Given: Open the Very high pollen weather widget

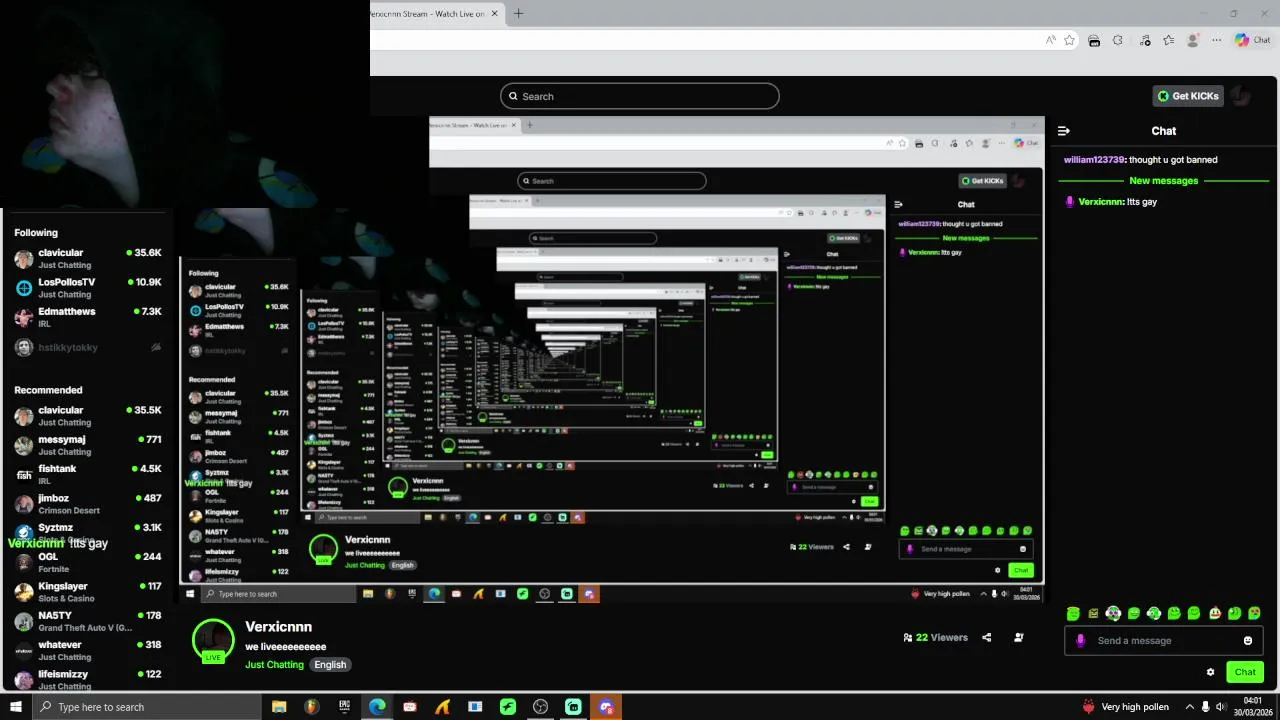Looking at the screenshot, I should 1125,707.
